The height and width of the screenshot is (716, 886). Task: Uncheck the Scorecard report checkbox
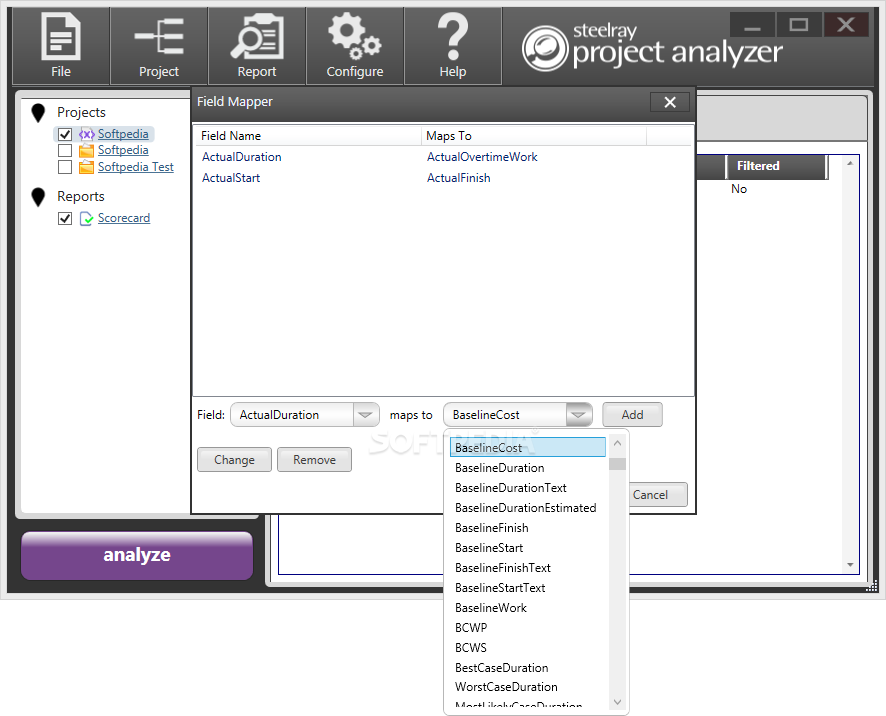(65, 218)
